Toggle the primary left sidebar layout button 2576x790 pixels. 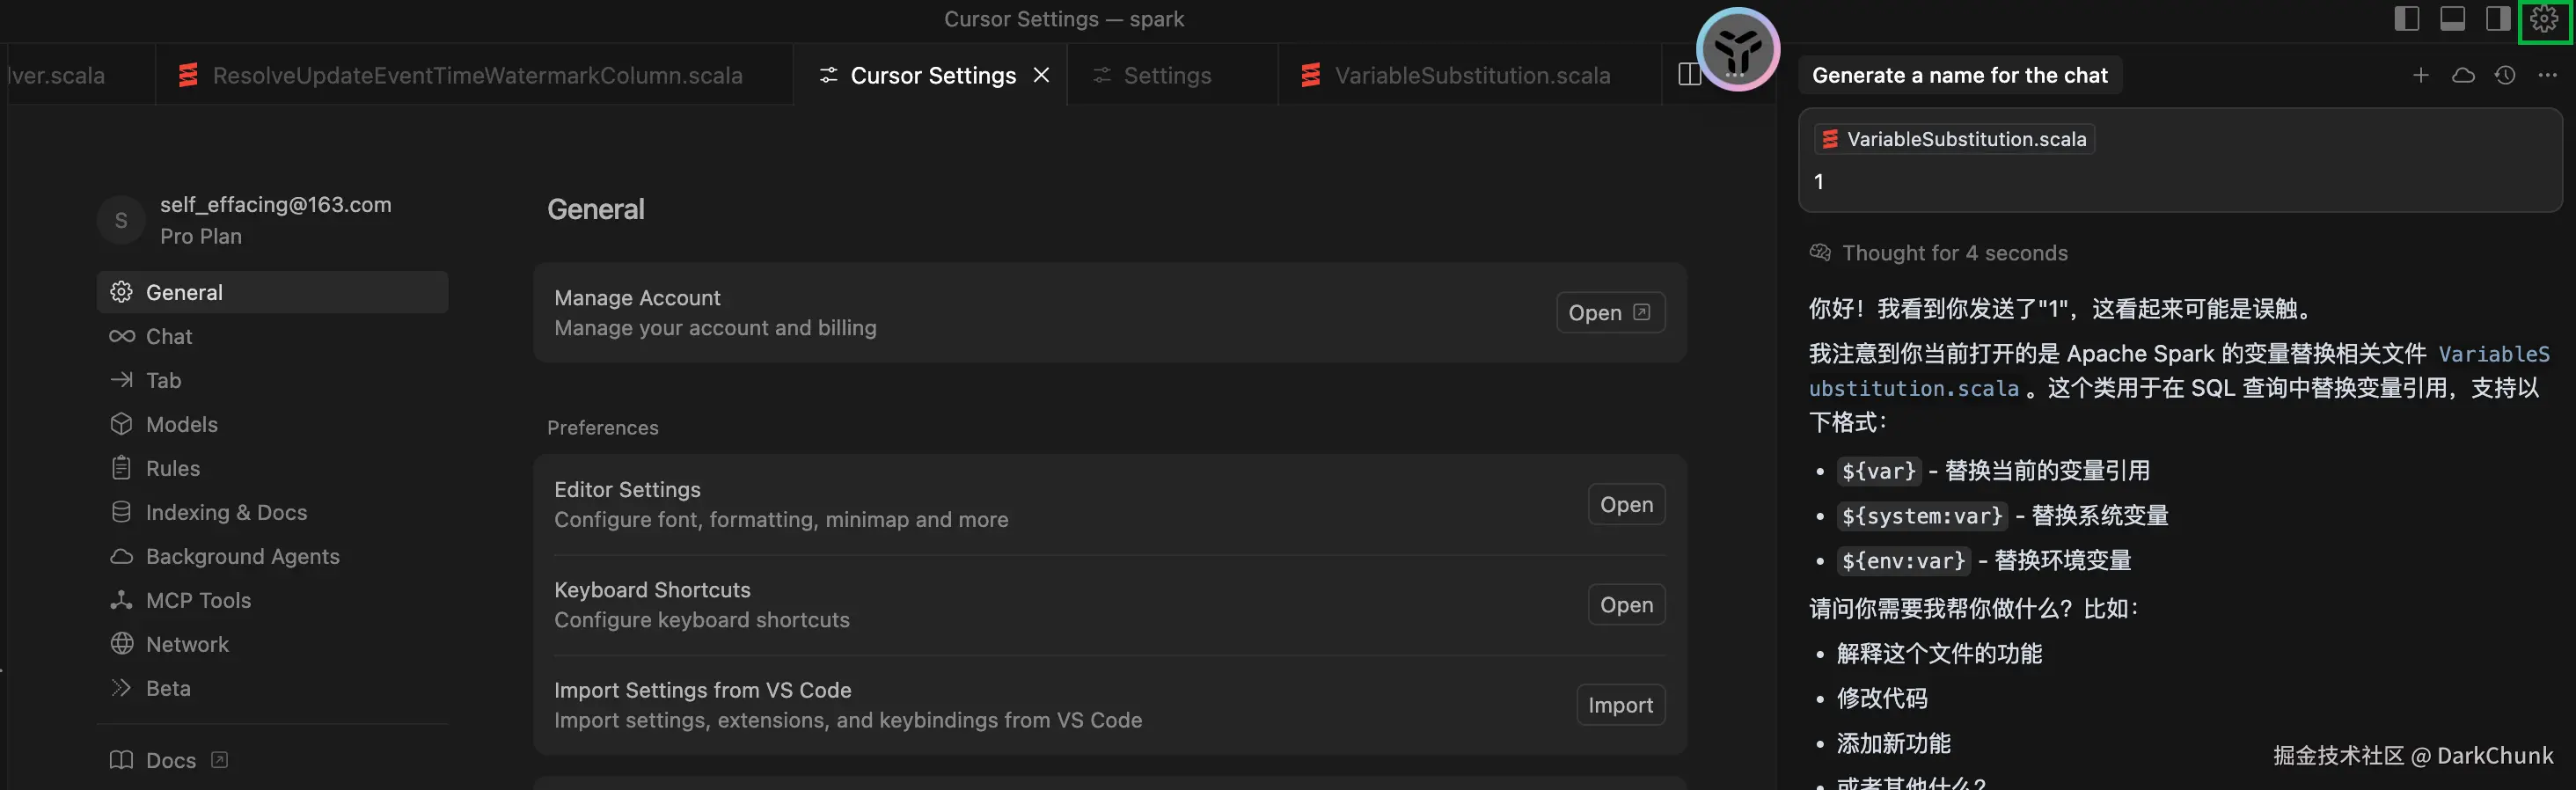[2407, 19]
